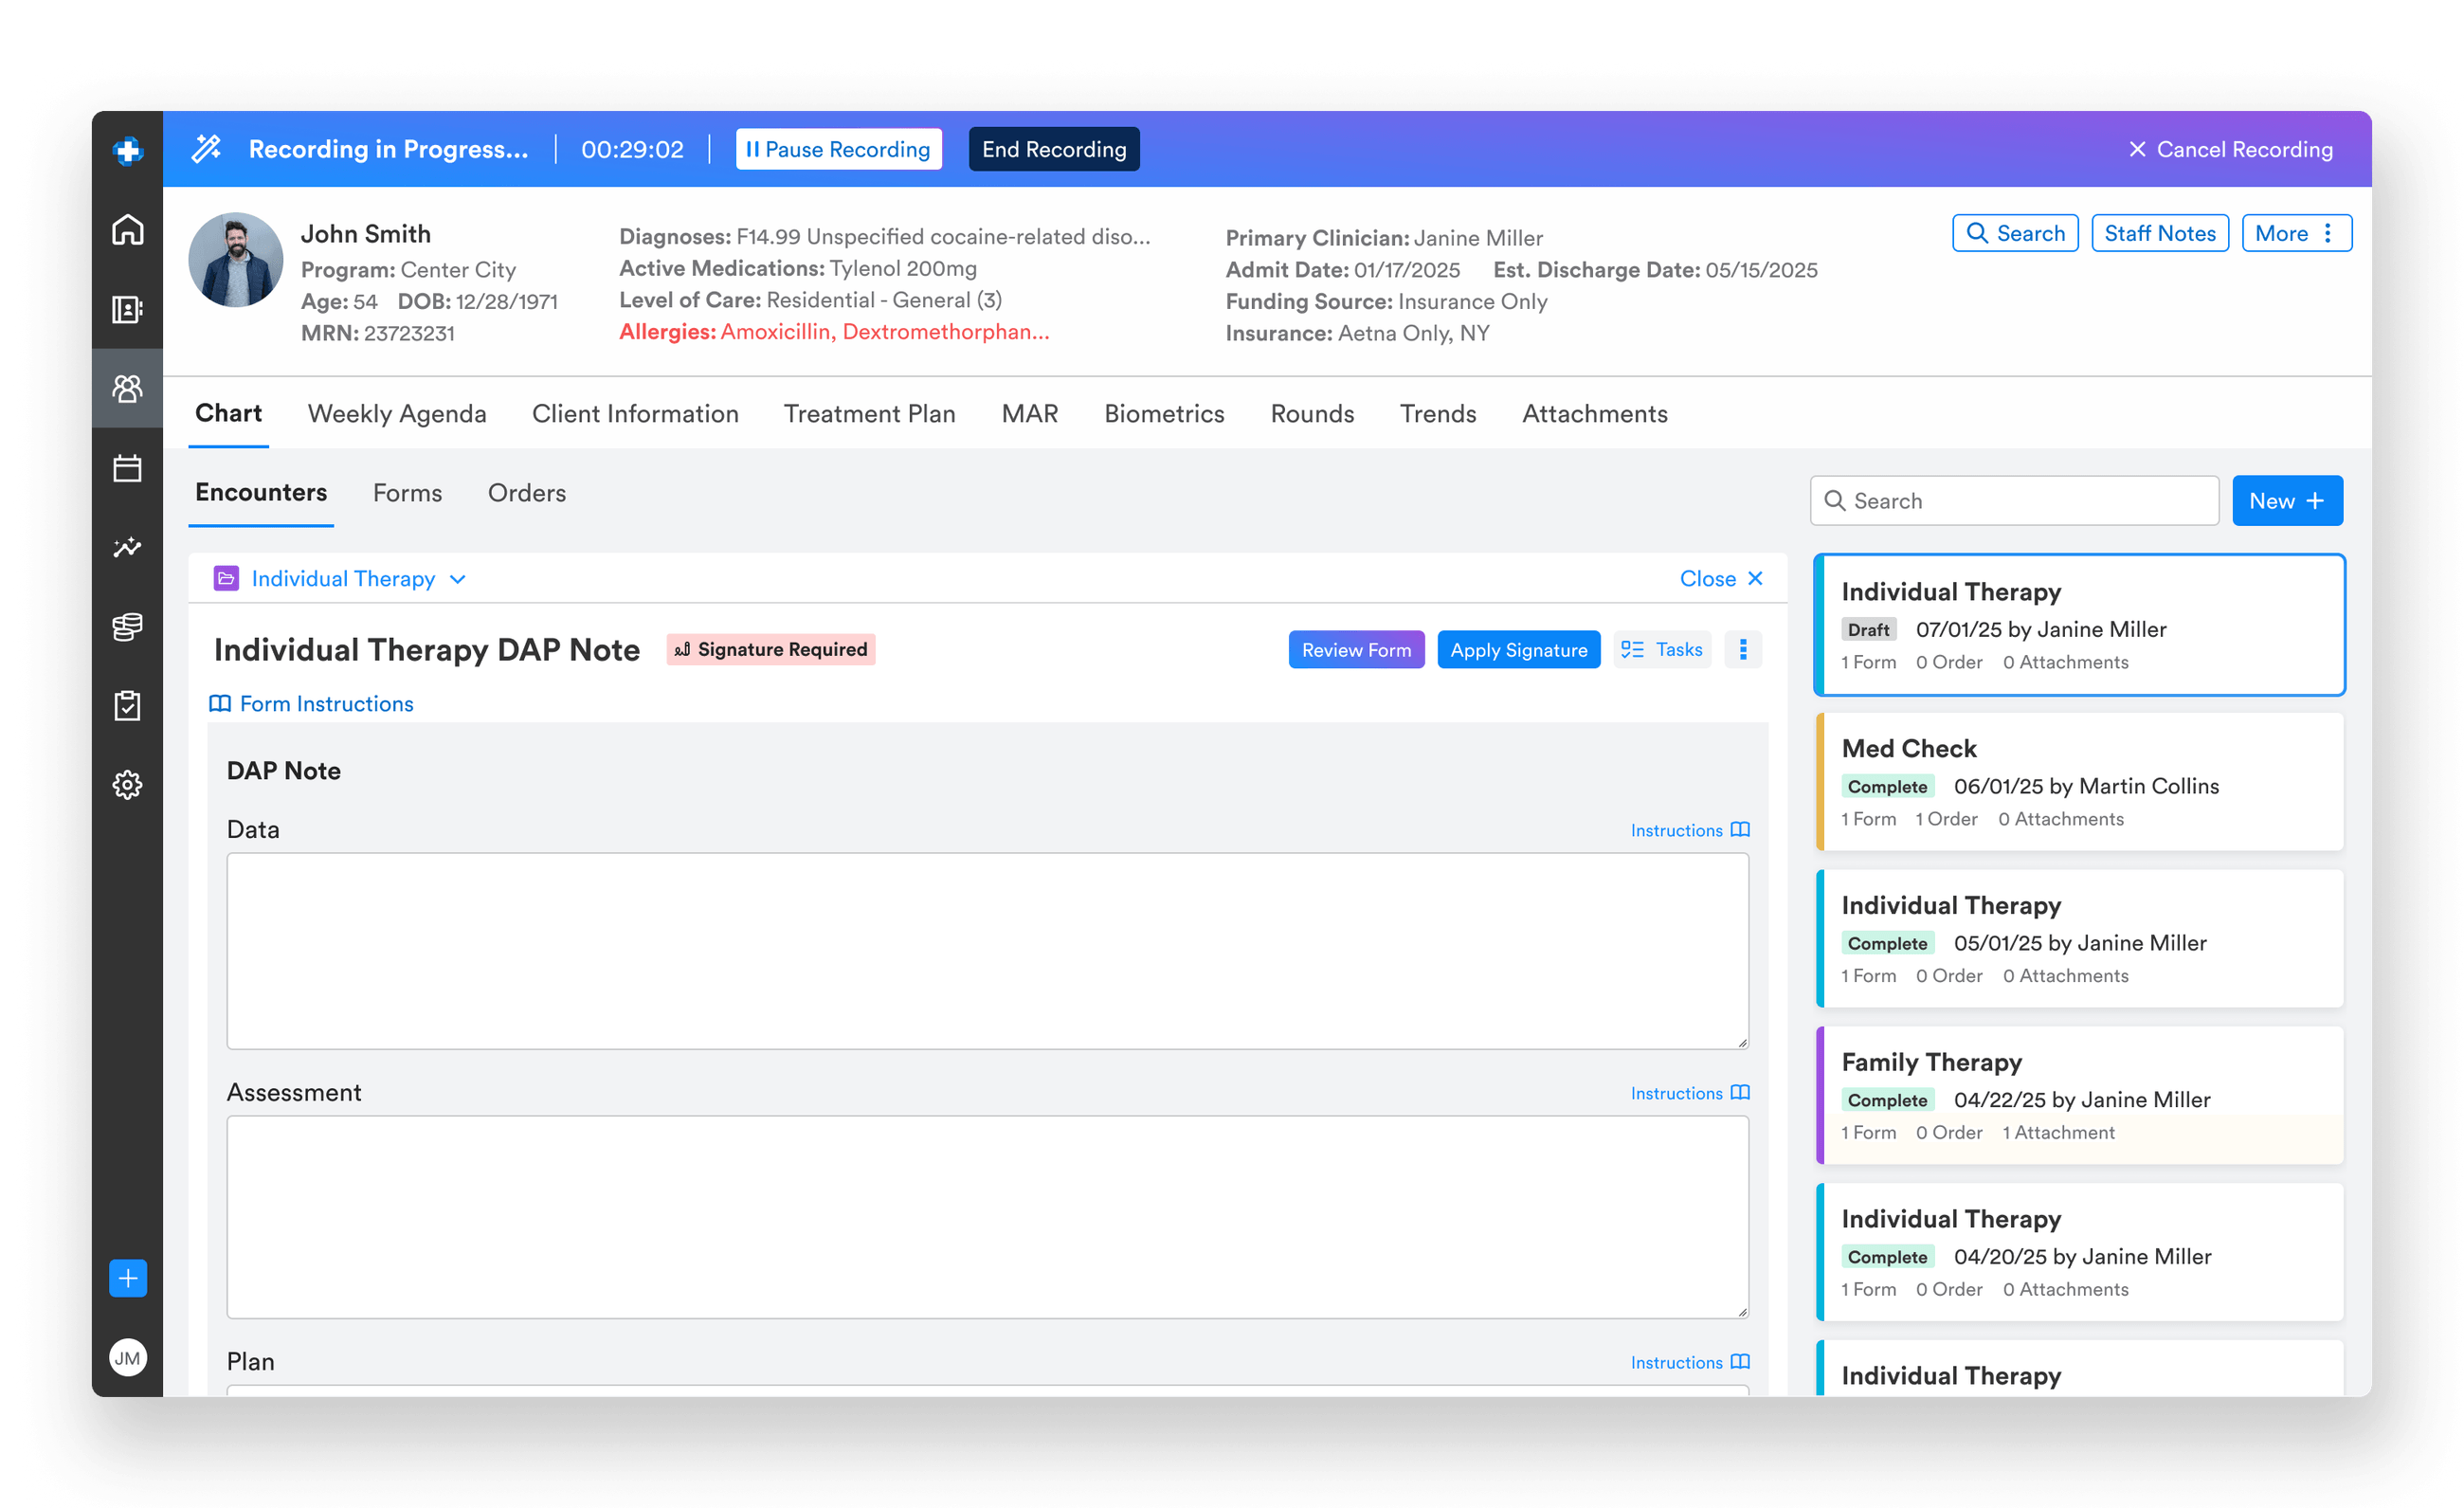This screenshot has height=1508, width=2464.
Task: Click the Apply Signature button
Action: pyautogui.click(x=1518, y=650)
